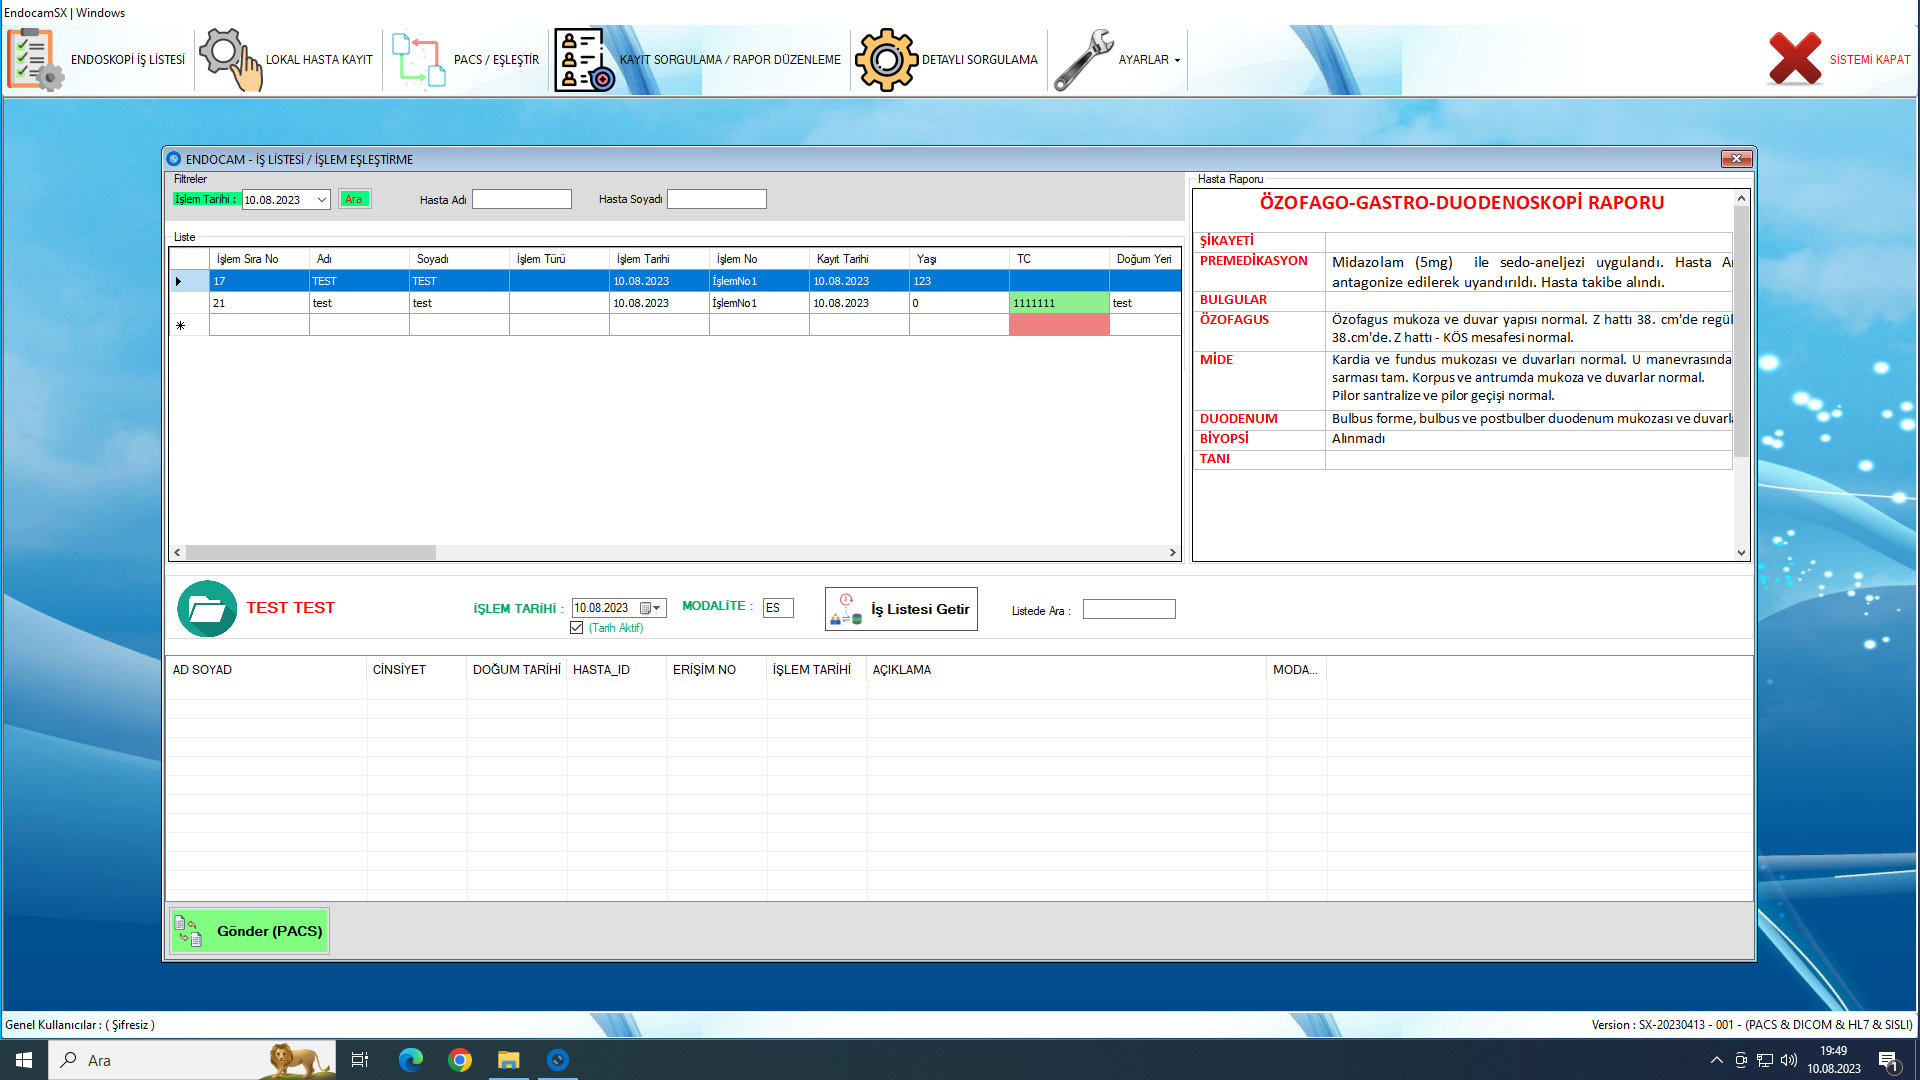Click the Gönder (PACS) button

249,931
